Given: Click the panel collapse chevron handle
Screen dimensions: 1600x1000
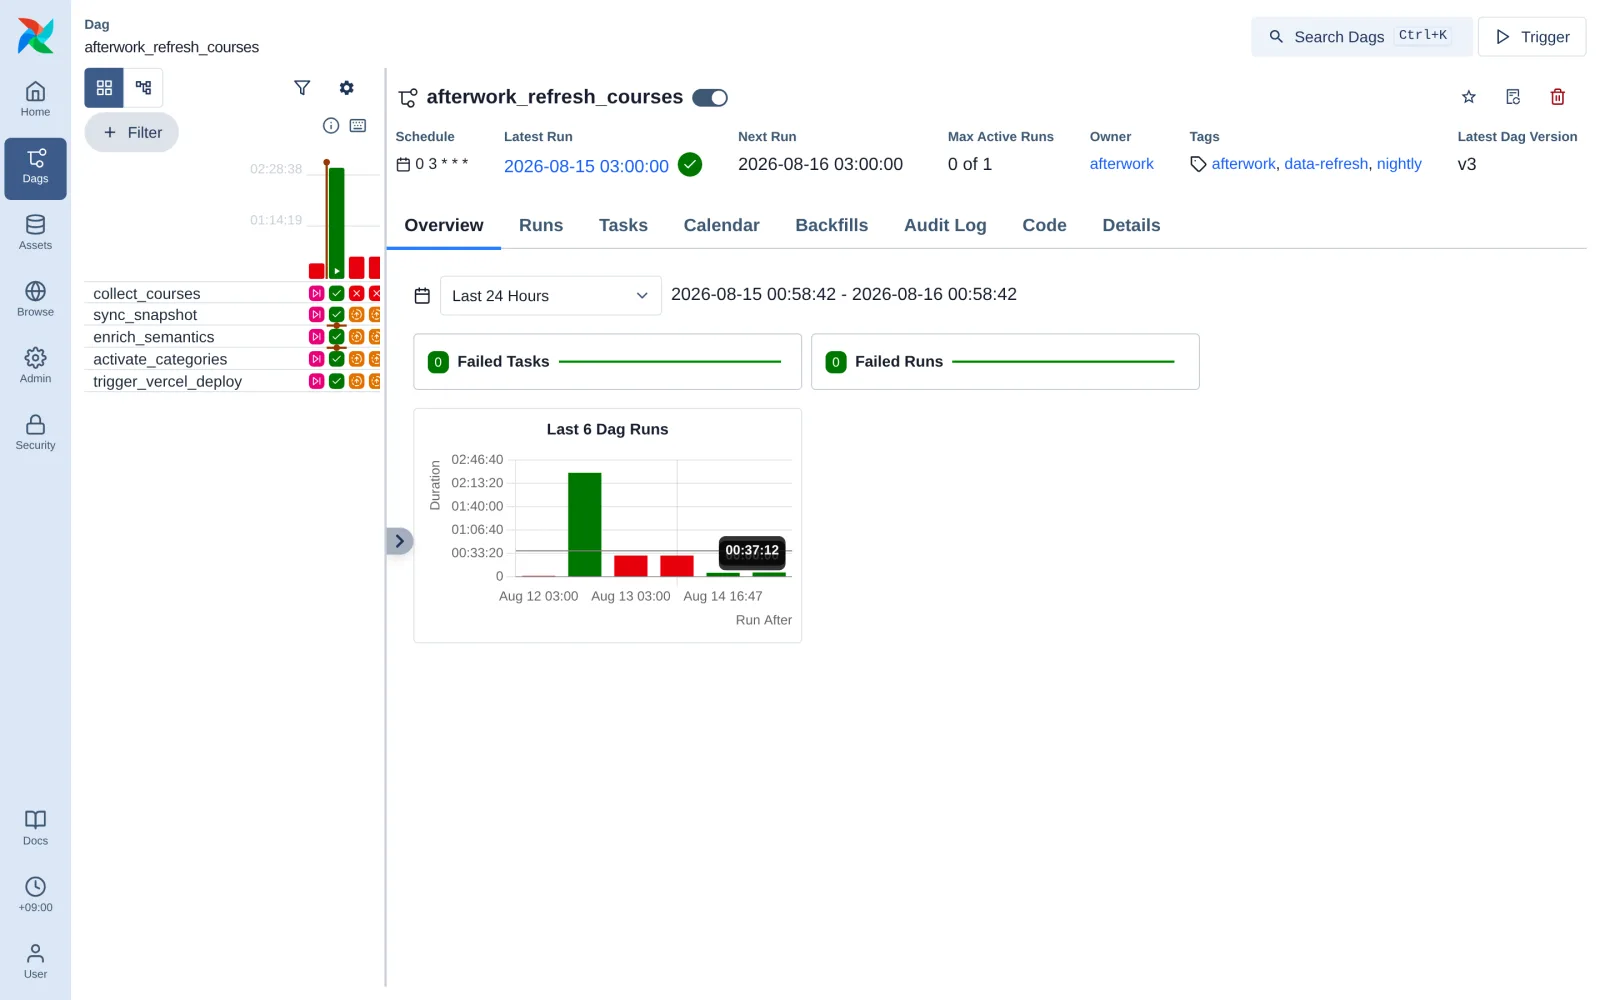Looking at the screenshot, I should coord(399,541).
